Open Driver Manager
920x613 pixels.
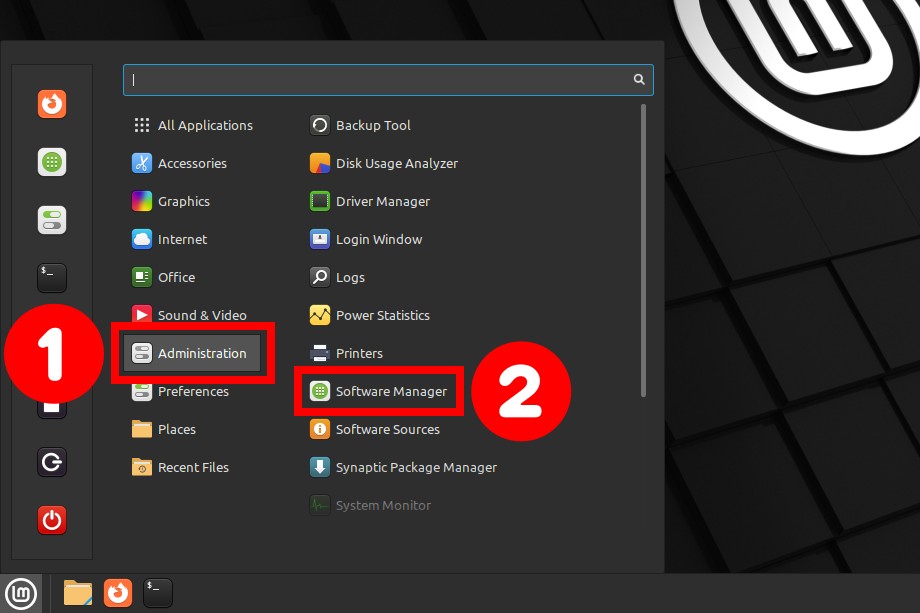(370, 201)
